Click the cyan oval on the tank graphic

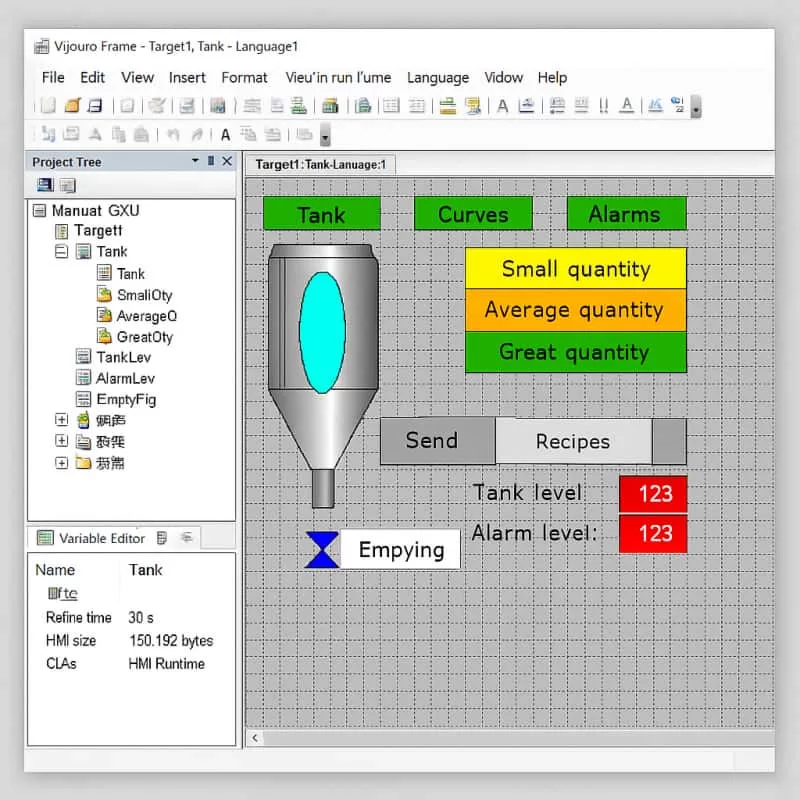coord(322,333)
